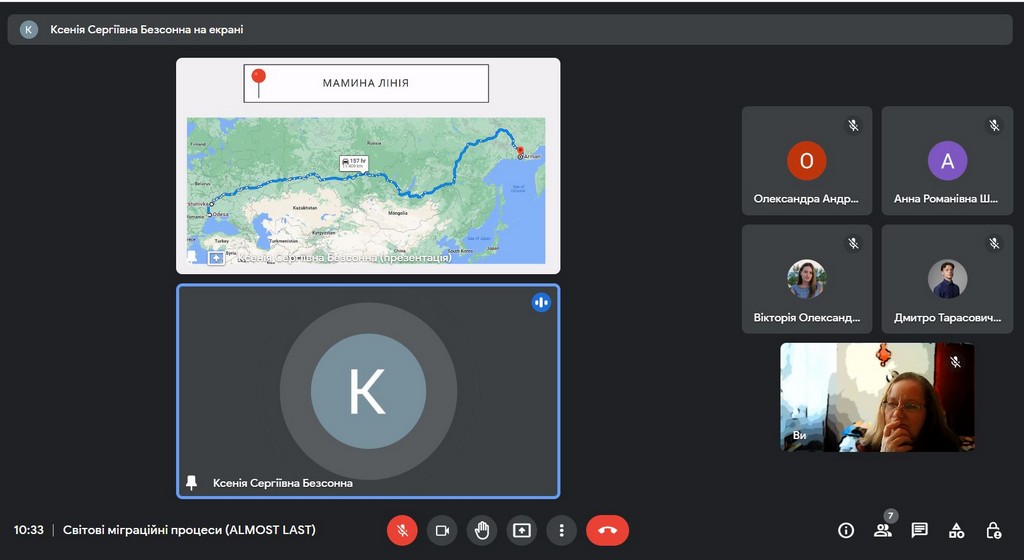This screenshot has width=1024, height=560.
Task: Click pin icon on Ксенія Сергіївна Безсонна tile
Action: (x=192, y=483)
